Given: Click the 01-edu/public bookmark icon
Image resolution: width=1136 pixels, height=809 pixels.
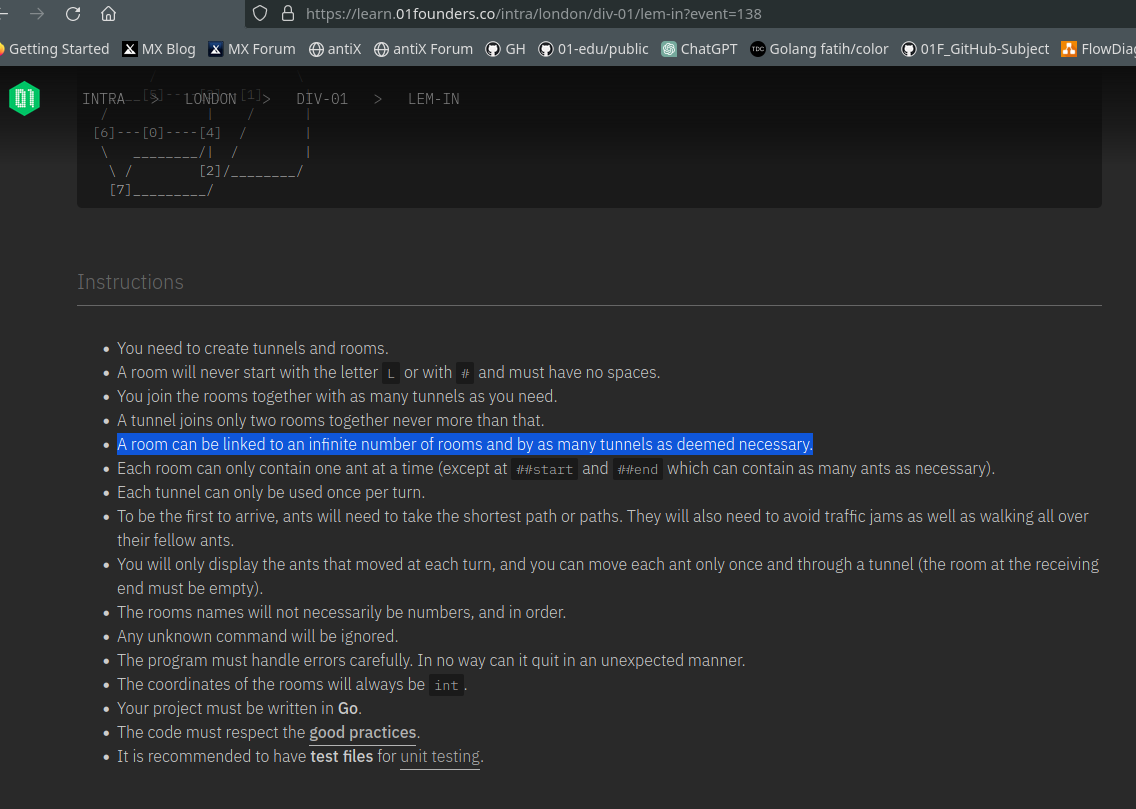Looking at the screenshot, I should [x=546, y=48].
